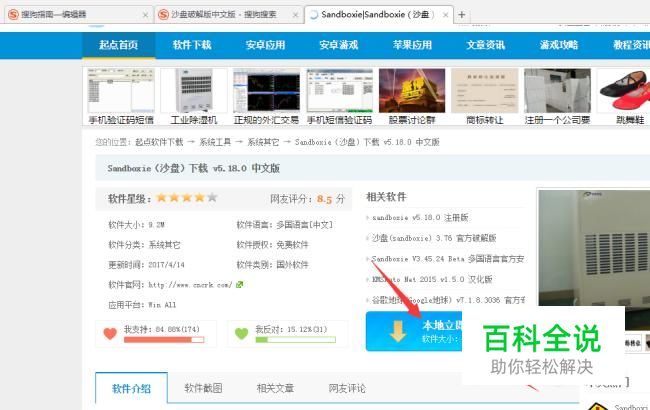Screen dimensions: 650x410
Task: Click the first gold rating star
Action: (161, 197)
